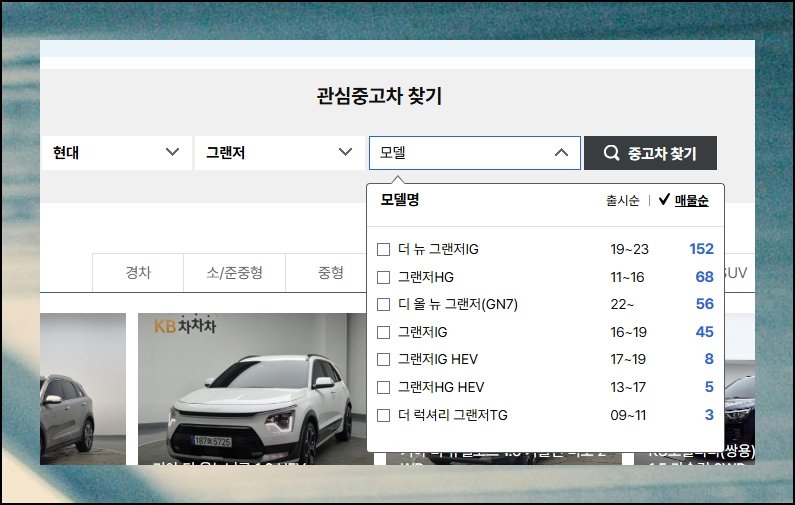Click the chevron arrow next to 그랜저
The height and width of the screenshot is (505, 795).
coord(345,152)
